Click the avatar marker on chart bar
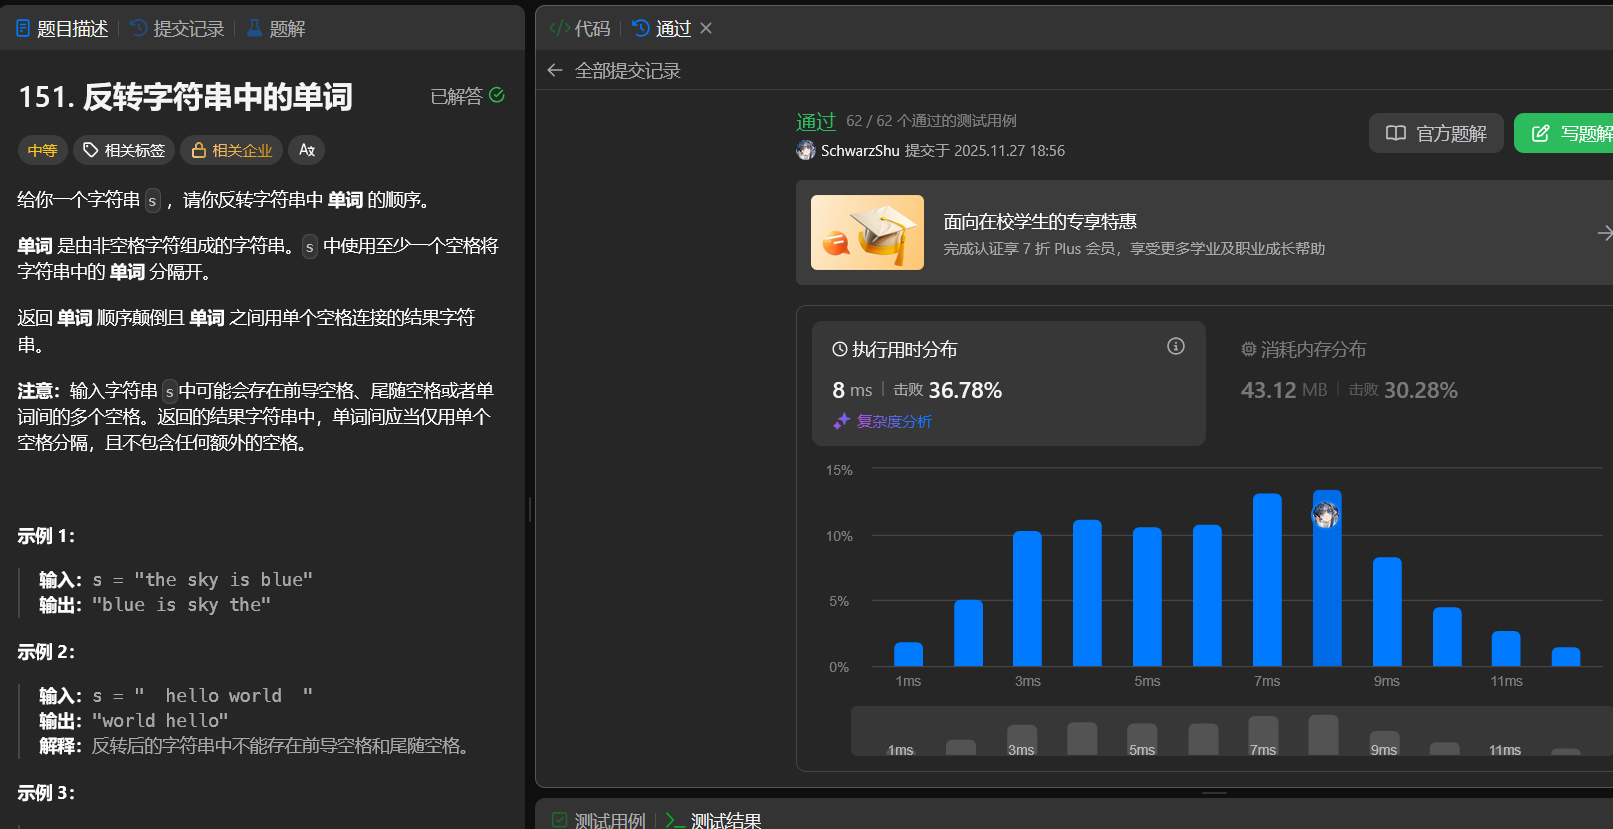 tap(1326, 515)
